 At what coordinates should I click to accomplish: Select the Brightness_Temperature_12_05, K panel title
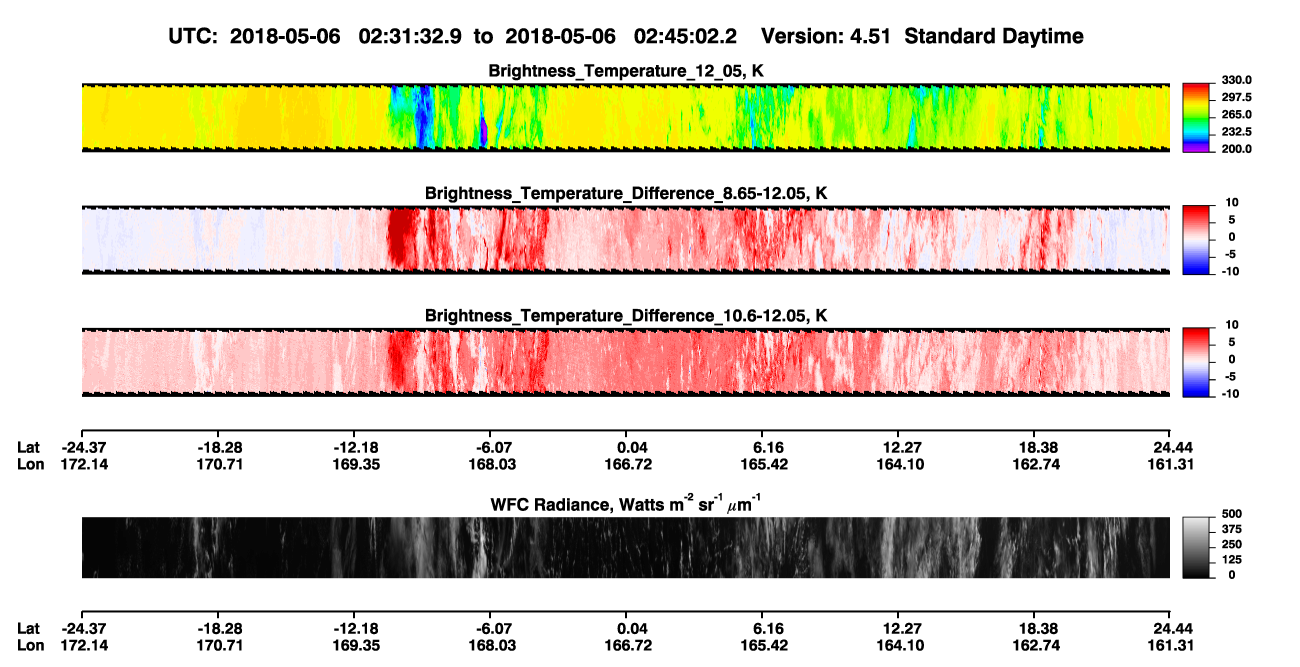click(x=625, y=71)
